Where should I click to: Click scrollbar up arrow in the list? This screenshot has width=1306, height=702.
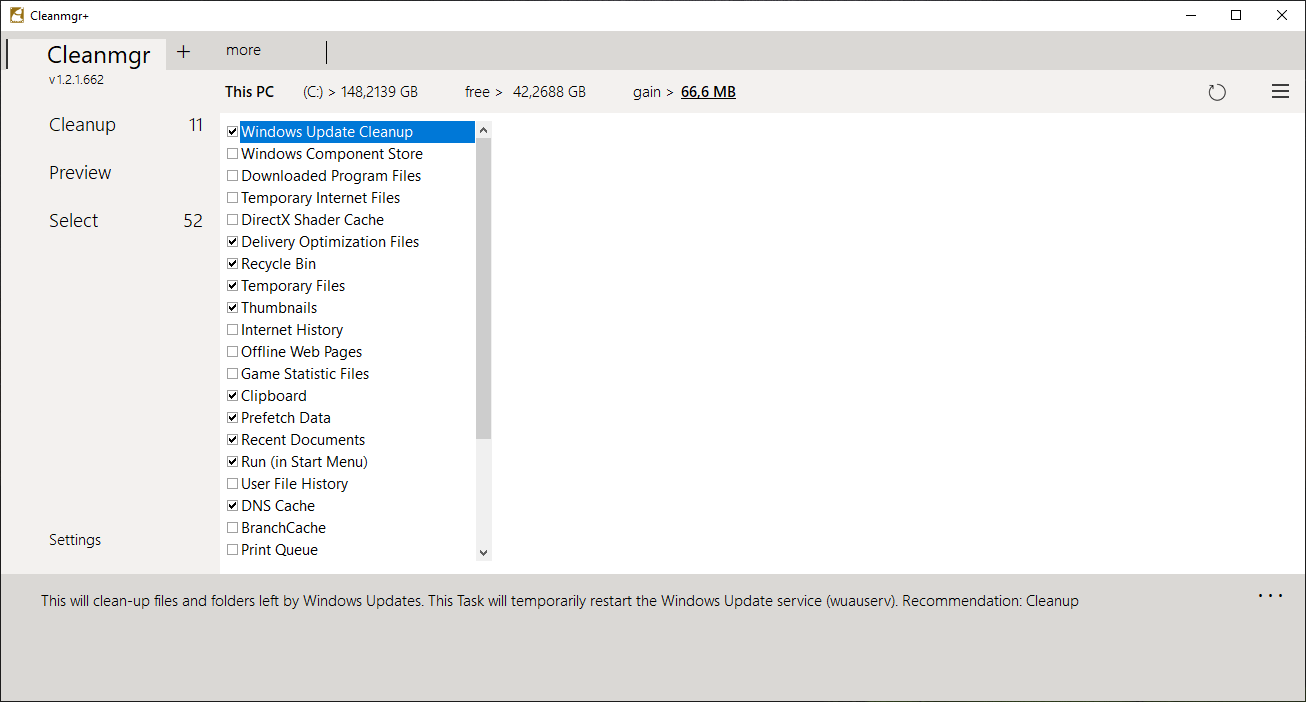484,130
